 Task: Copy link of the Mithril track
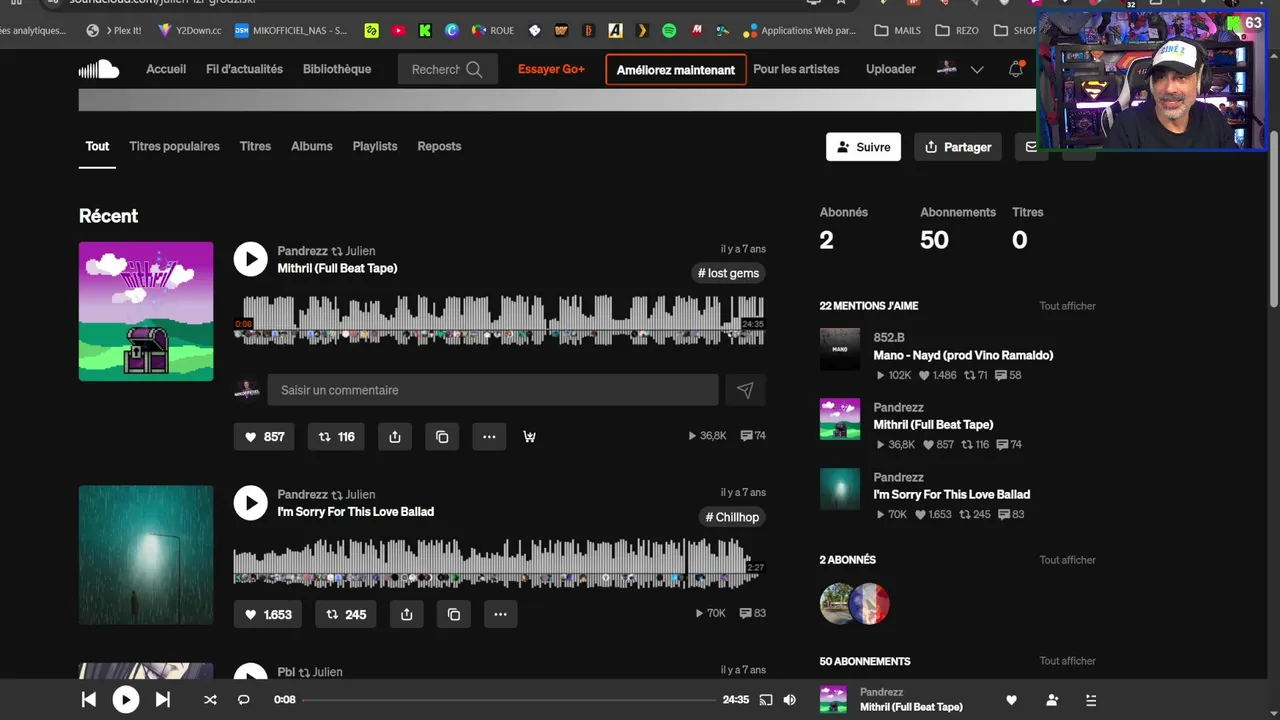[x=442, y=436]
